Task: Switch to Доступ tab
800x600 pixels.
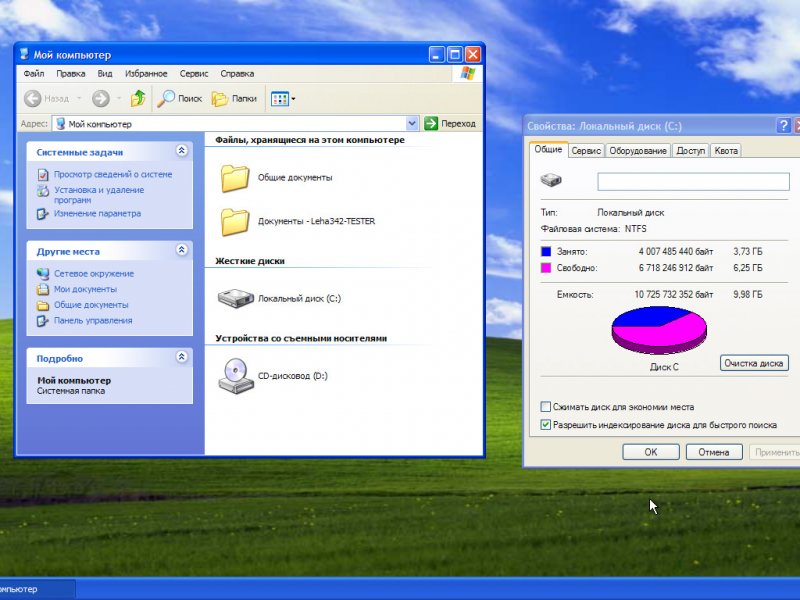Action: coord(690,151)
